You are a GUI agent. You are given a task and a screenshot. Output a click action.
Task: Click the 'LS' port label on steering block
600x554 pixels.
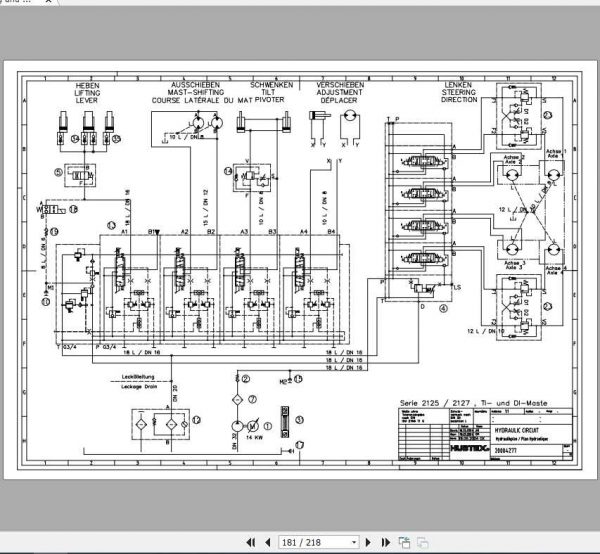click(457, 287)
